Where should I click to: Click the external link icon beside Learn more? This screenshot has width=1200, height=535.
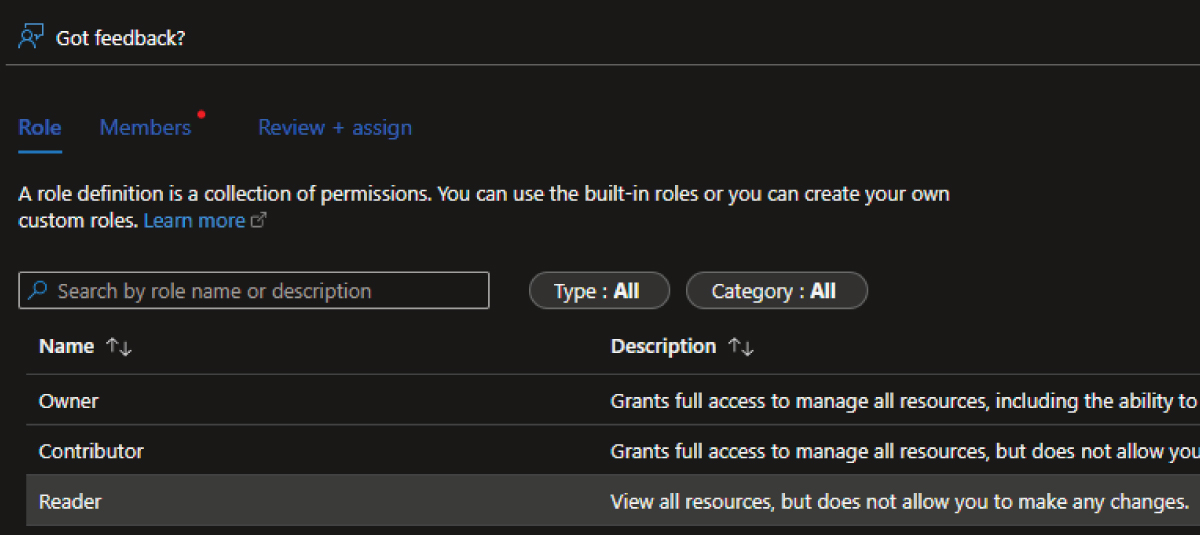(258, 221)
